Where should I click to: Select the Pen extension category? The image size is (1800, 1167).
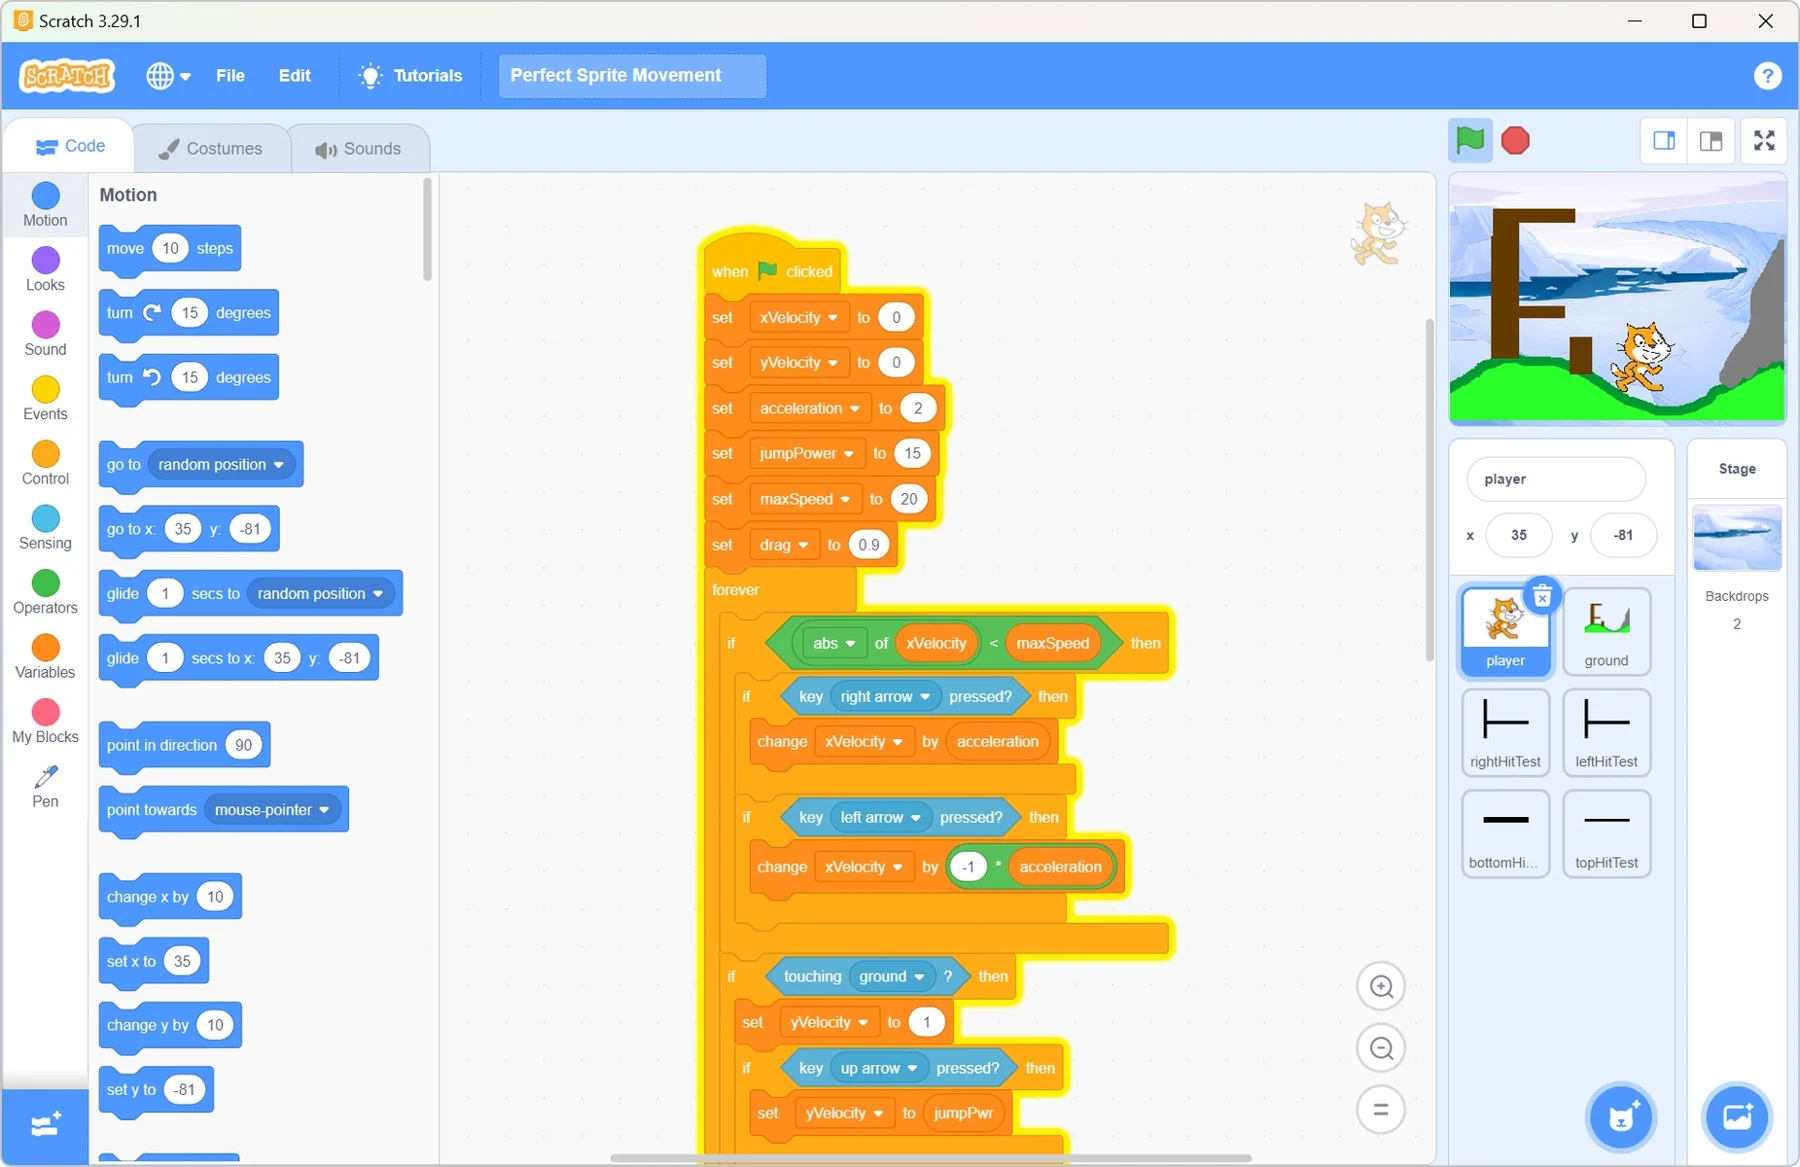tap(45, 786)
